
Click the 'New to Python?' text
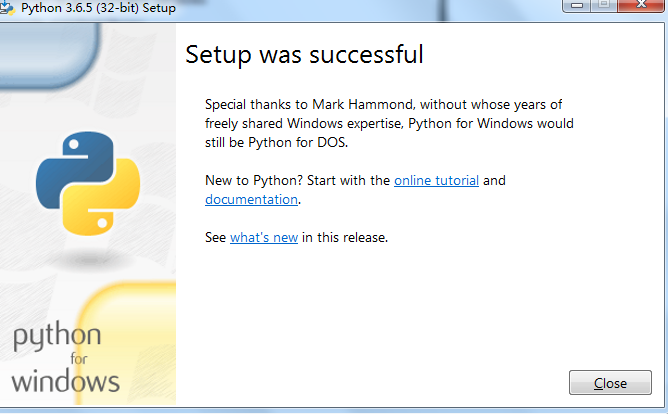[254, 181]
